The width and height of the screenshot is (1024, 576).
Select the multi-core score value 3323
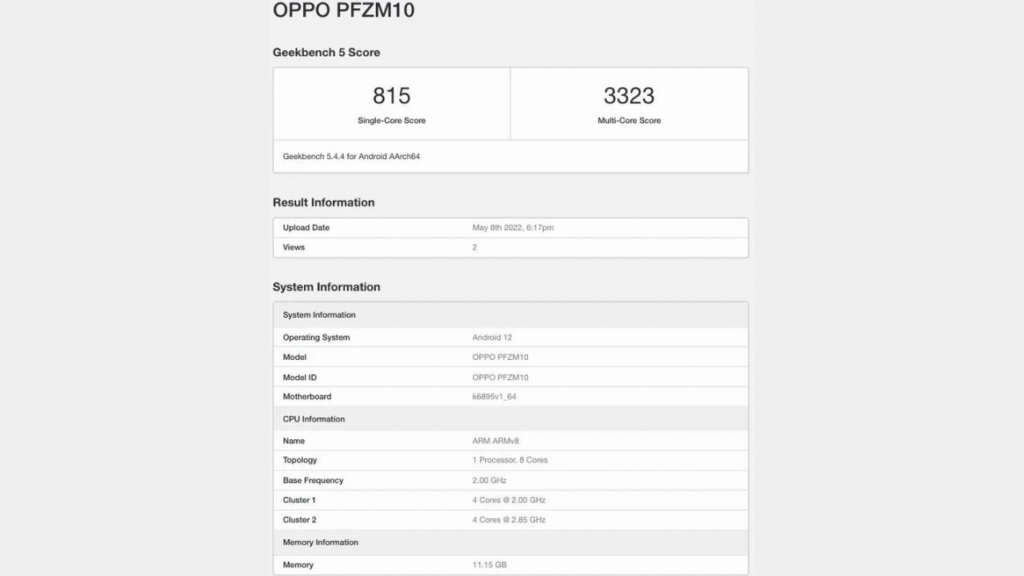pos(629,96)
